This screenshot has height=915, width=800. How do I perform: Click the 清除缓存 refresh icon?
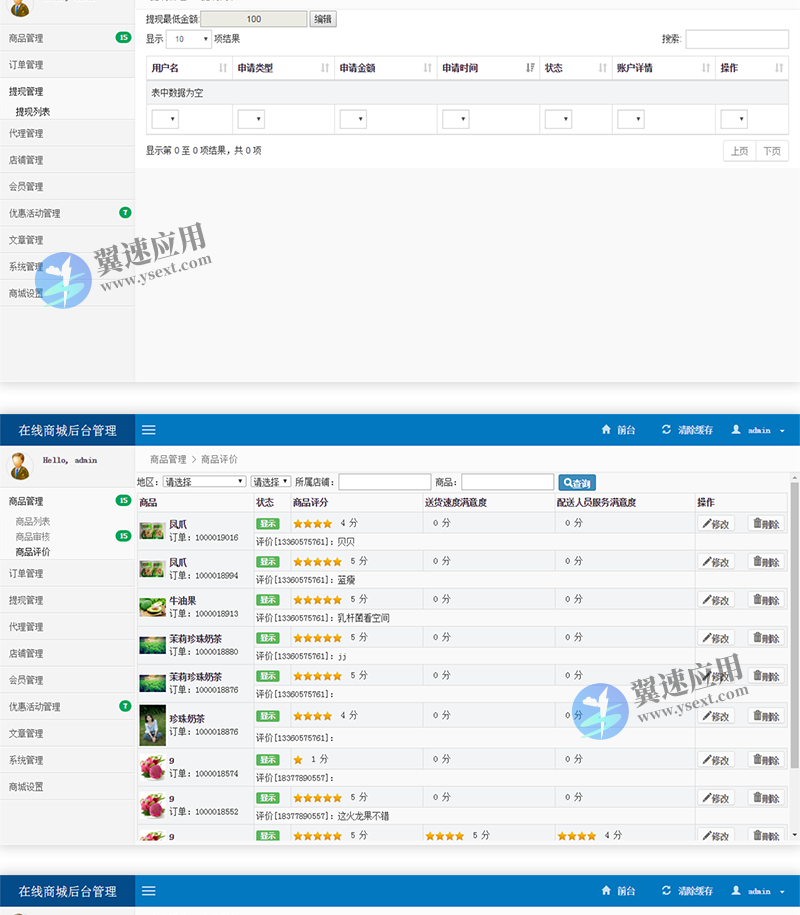point(666,429)
